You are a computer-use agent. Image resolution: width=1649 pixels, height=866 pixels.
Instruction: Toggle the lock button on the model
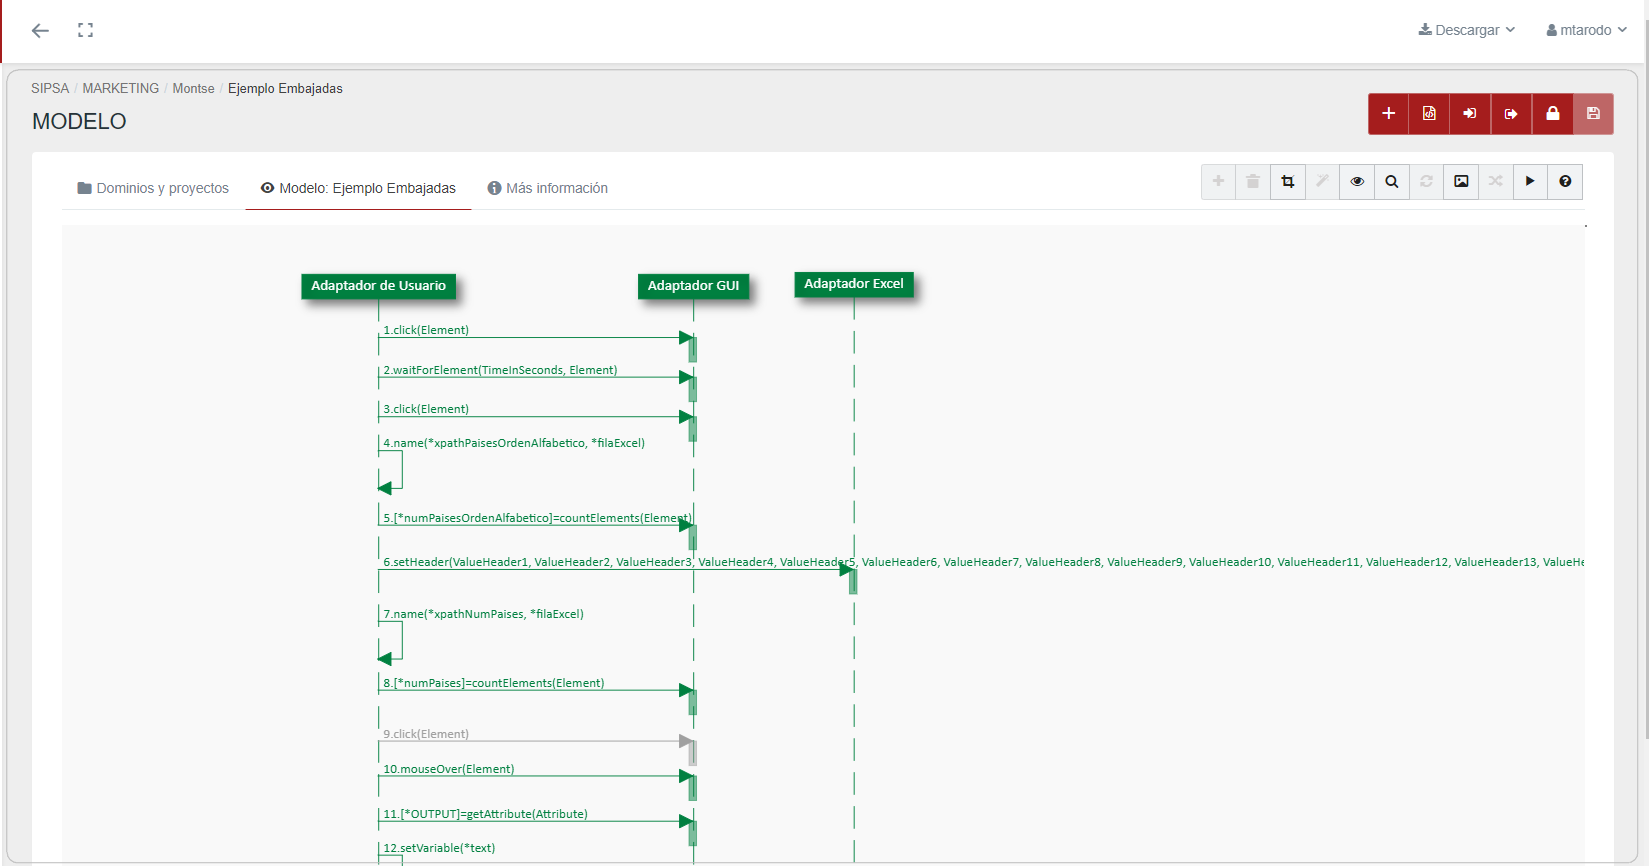click(x=1552, y=114)
